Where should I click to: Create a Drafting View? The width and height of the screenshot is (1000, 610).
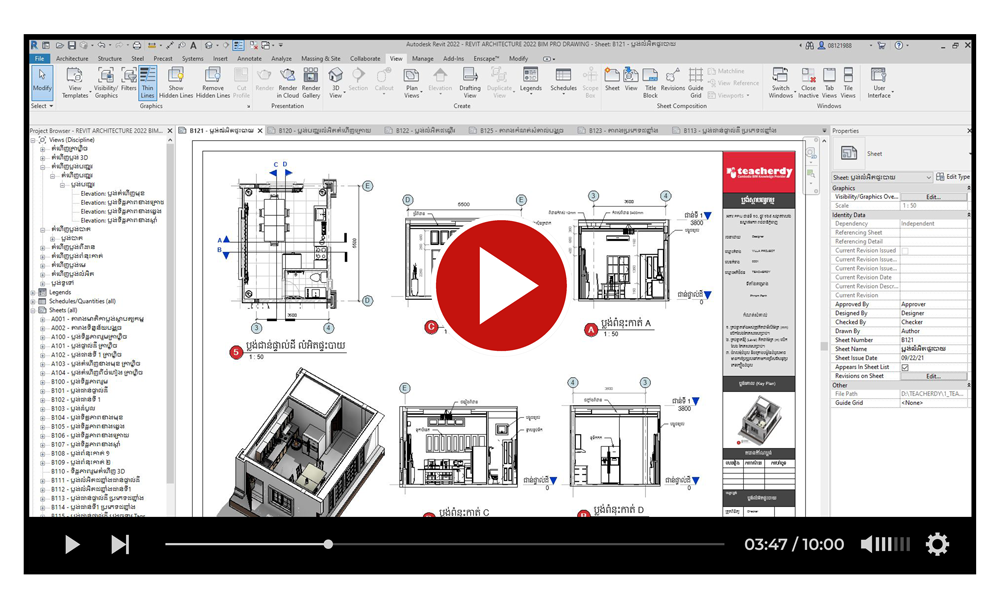pos(470,83)
